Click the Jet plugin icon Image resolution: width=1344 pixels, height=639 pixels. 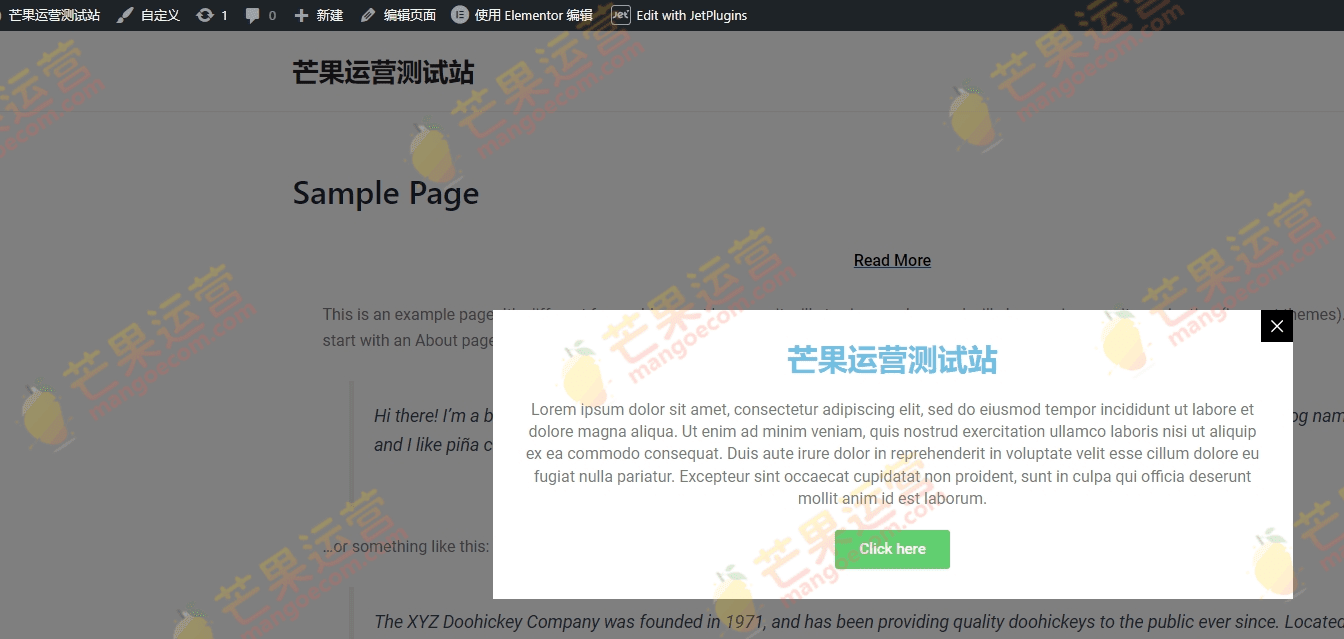[x=621, y=15]
